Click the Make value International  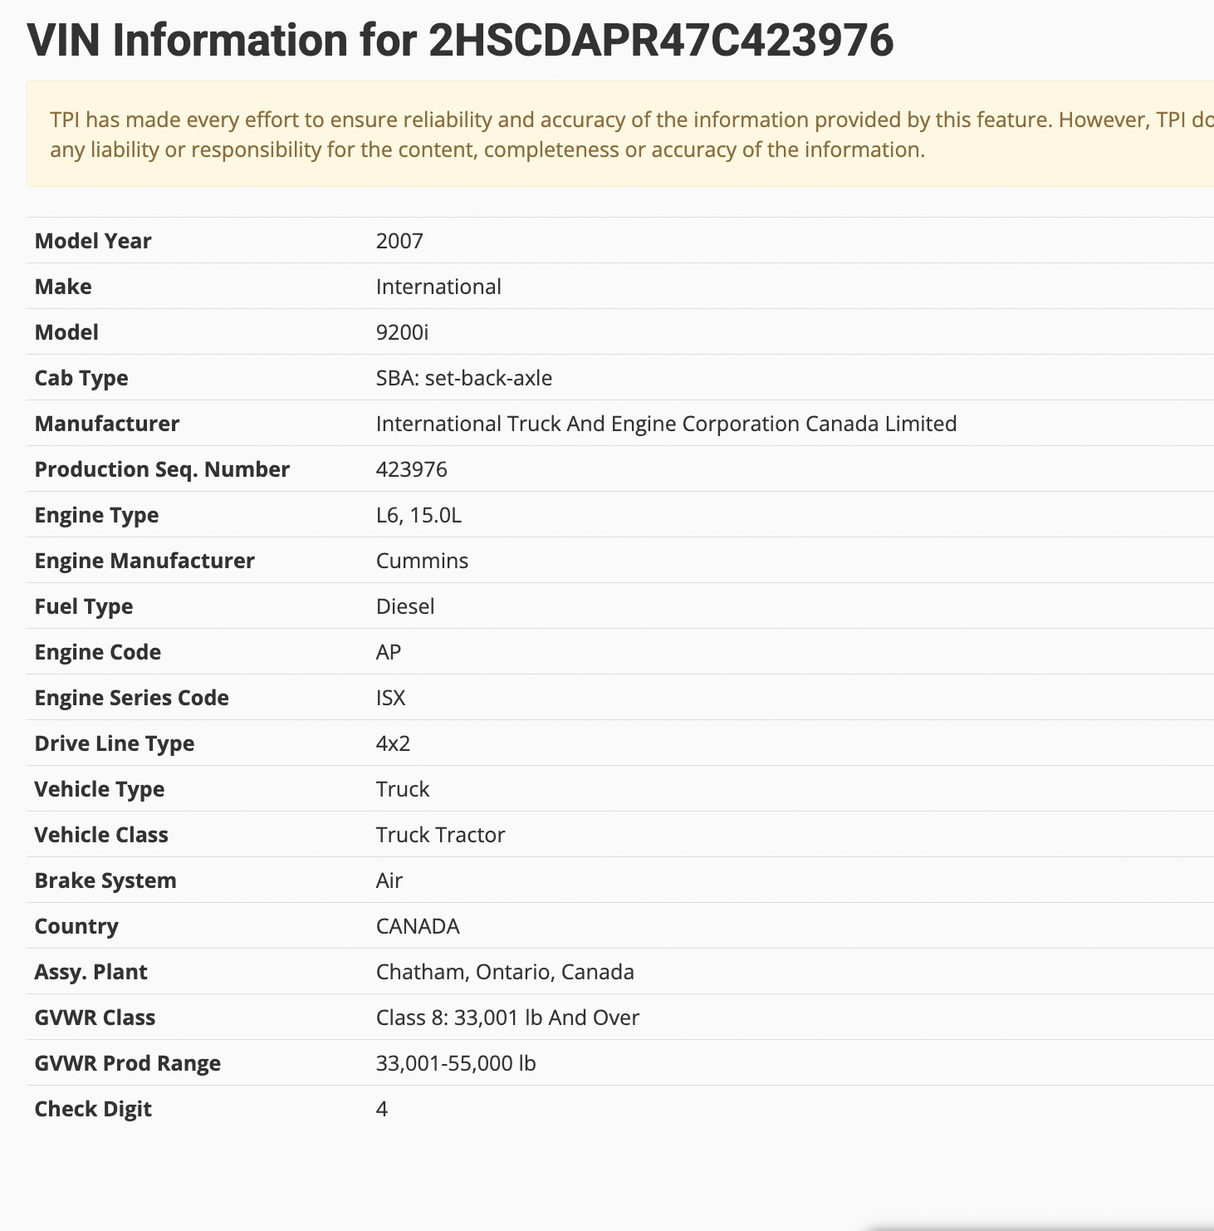pos(438,287)
